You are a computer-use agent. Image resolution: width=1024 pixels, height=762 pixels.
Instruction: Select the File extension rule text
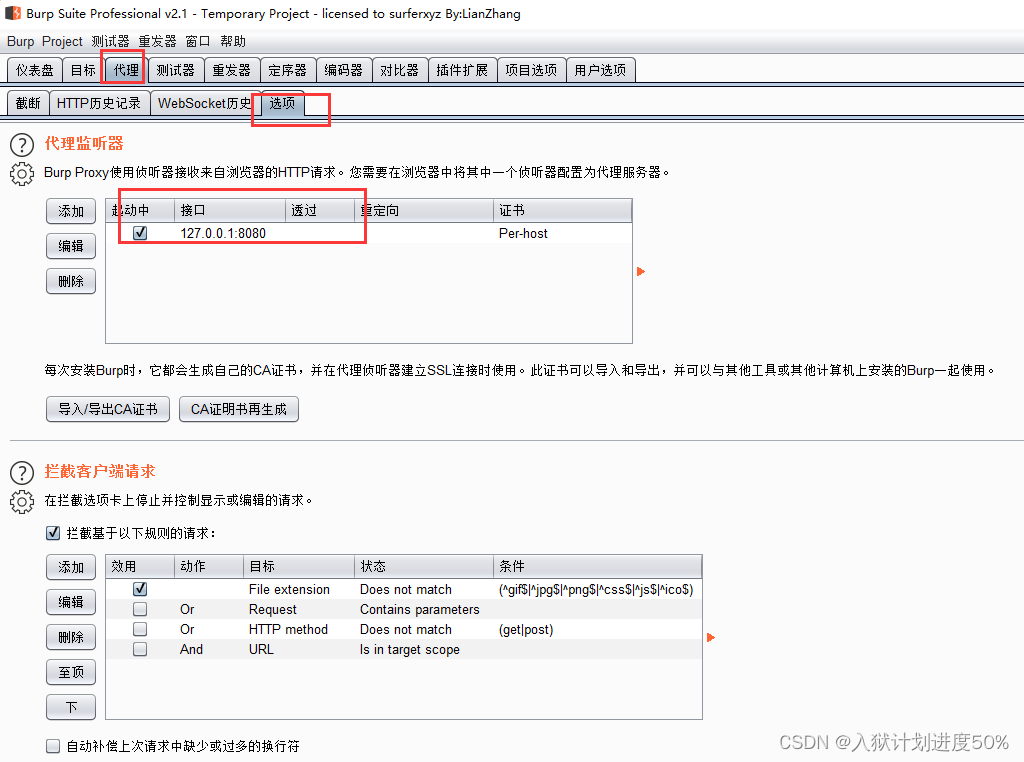point(289,589)
